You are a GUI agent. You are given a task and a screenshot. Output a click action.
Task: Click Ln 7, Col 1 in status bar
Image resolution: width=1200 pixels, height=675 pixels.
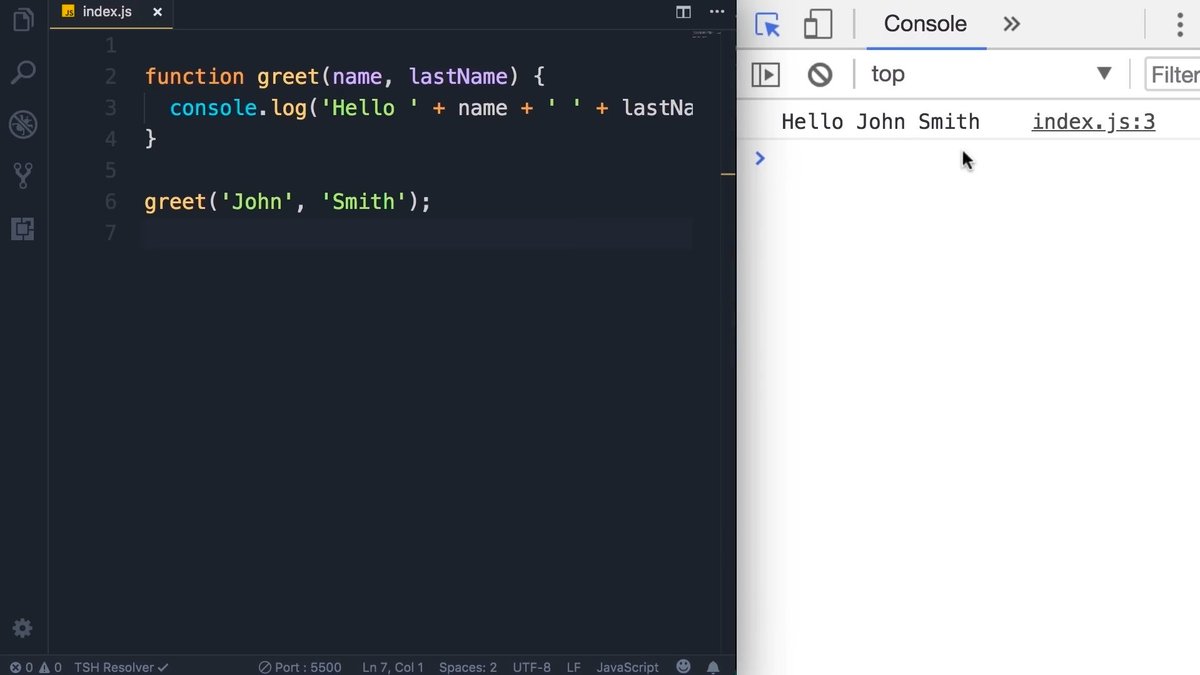tap(393, 667)
